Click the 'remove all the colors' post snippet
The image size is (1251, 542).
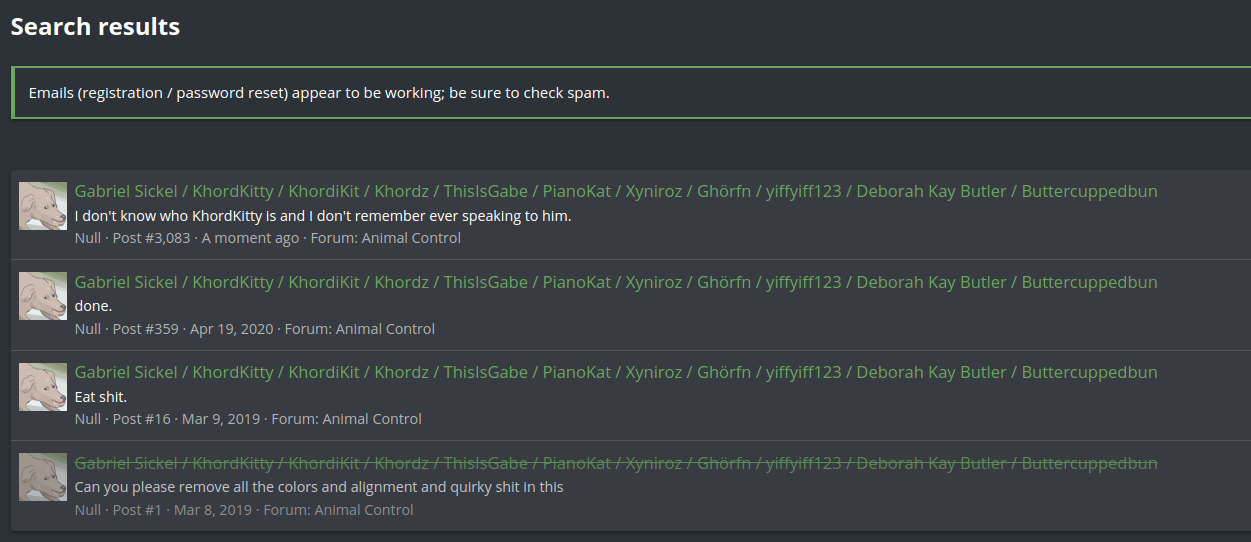319,487
